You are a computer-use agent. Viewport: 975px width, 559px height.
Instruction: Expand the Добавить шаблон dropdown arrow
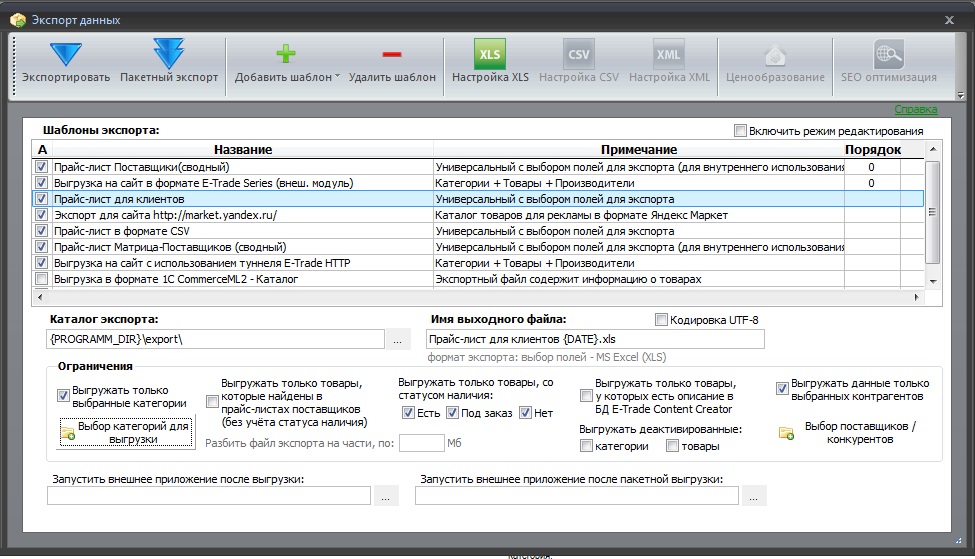(x=338, y=76)
